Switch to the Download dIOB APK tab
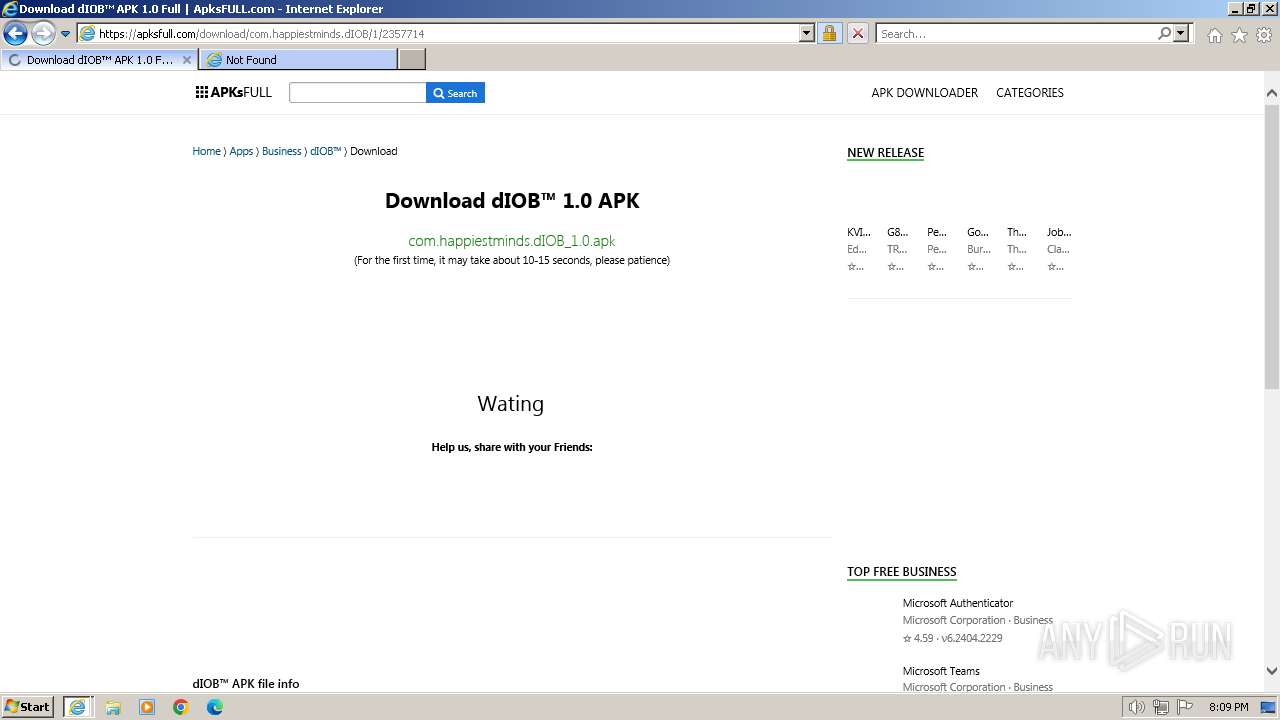 coord(98,60)
